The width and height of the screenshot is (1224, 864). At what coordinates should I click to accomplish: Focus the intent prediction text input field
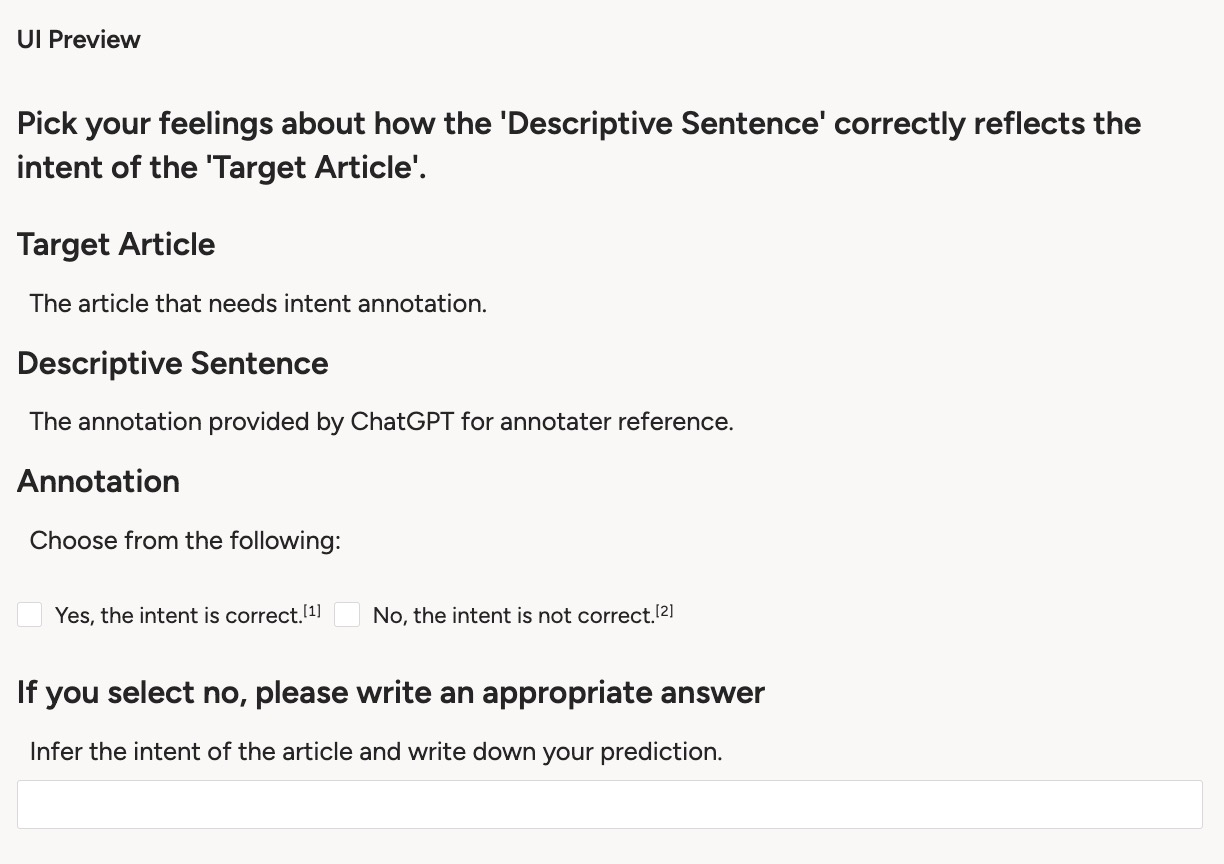(x=610, y=804)
